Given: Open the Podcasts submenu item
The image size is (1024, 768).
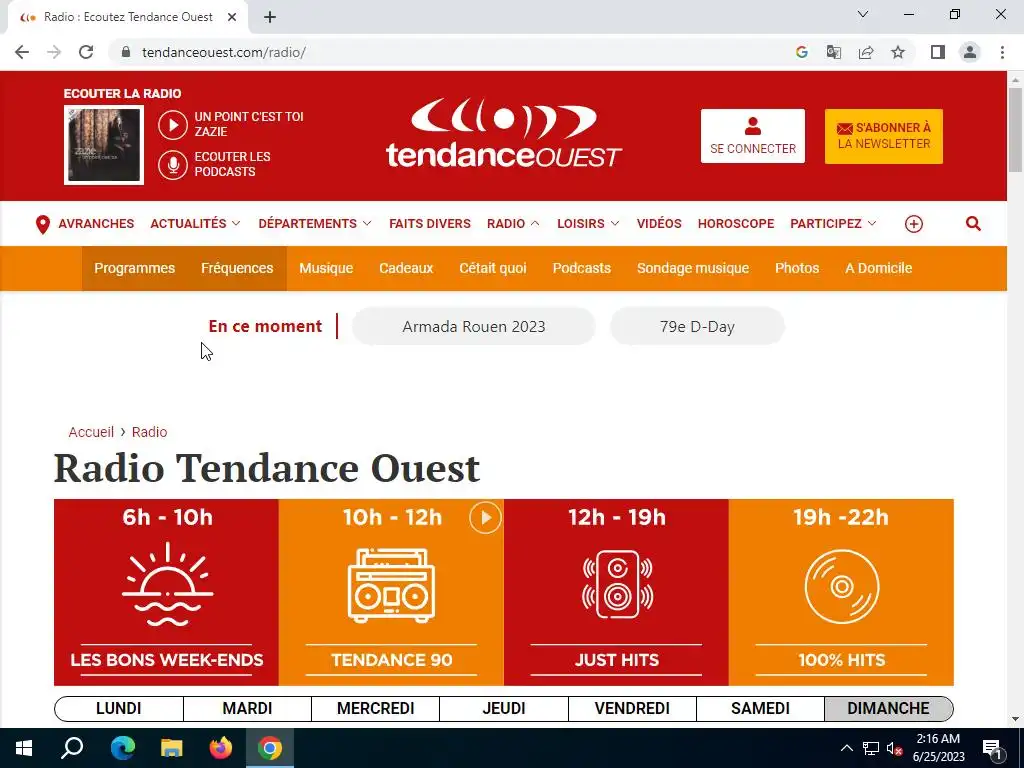Looking at the screenshot, I should pyautogui.click(x=582, y=268).
